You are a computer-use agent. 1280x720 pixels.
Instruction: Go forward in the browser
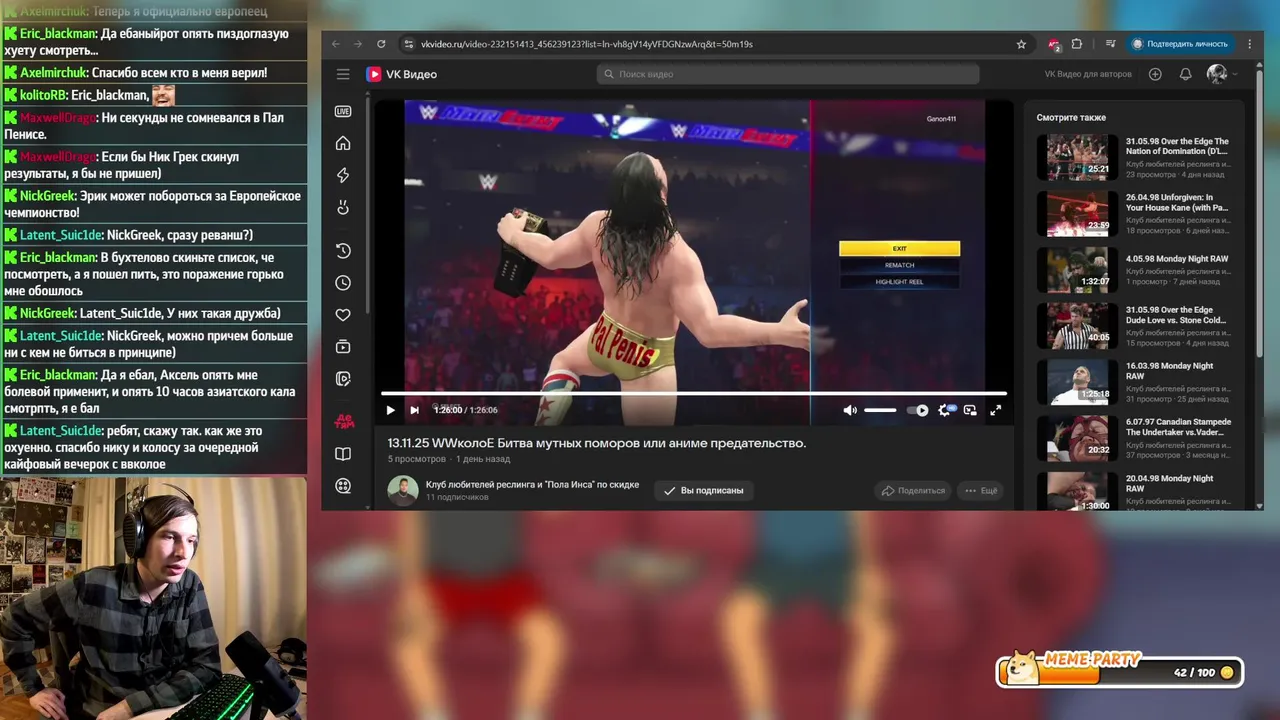click(358, 44)
